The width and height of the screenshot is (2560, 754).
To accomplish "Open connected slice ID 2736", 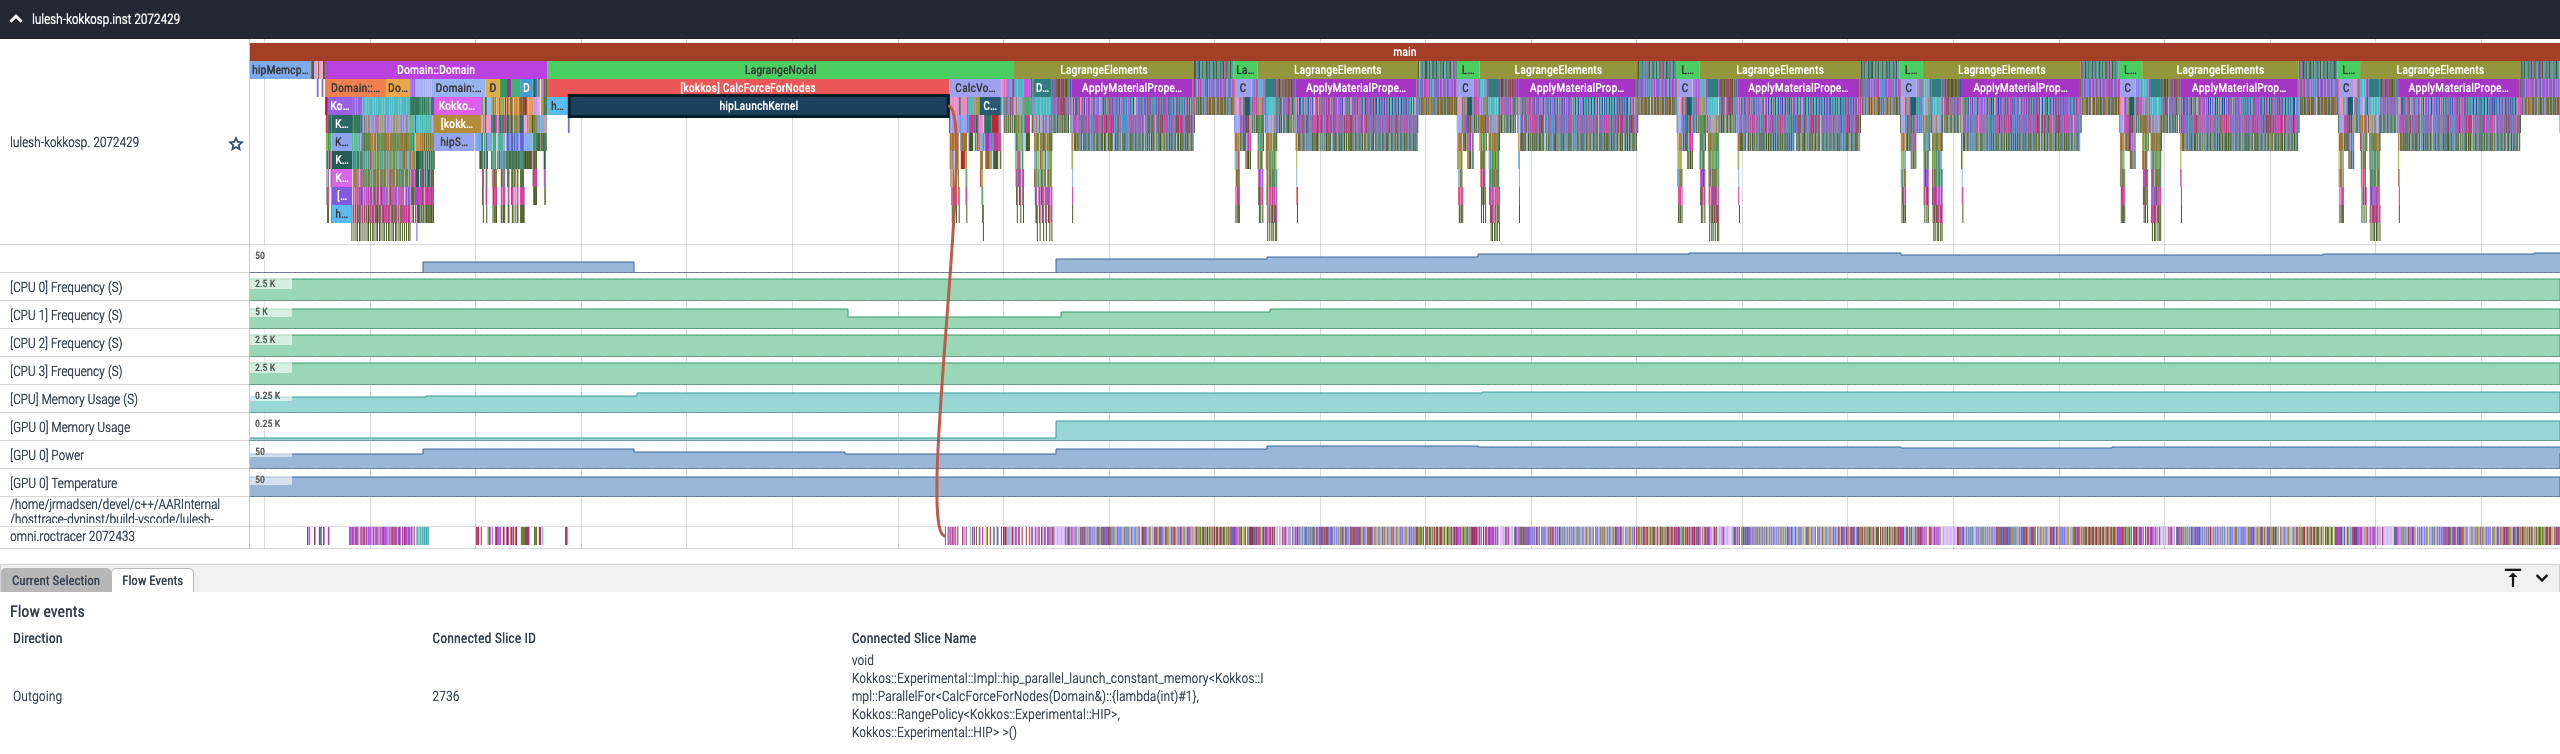I will click(446, 697).
